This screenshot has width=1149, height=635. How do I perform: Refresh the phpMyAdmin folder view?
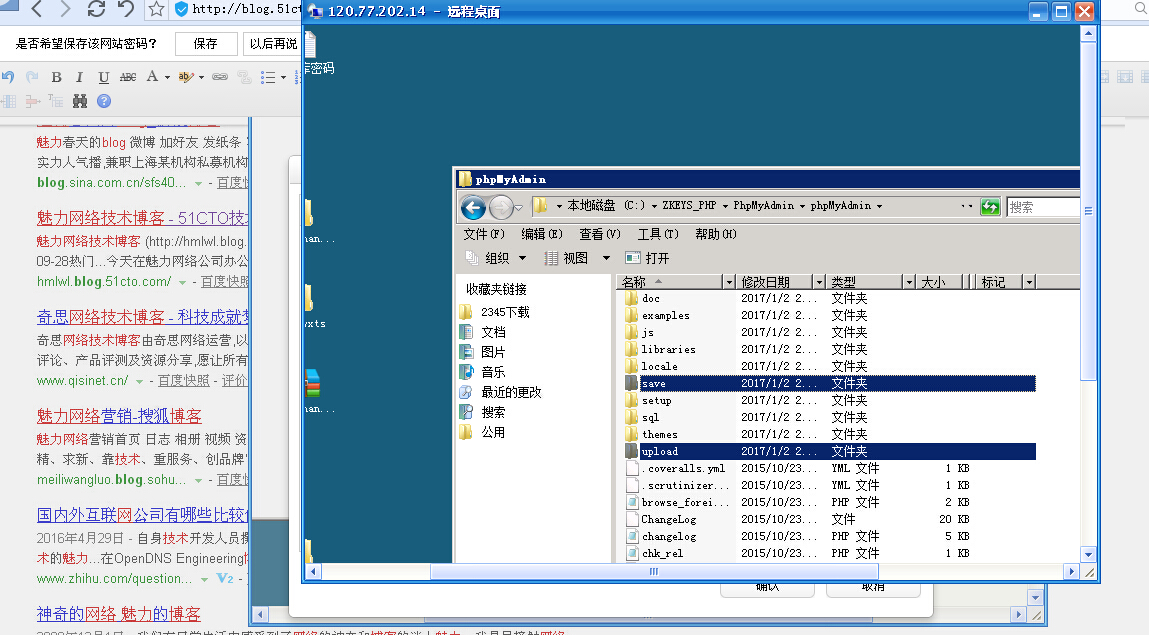click(x=990, y=207)
